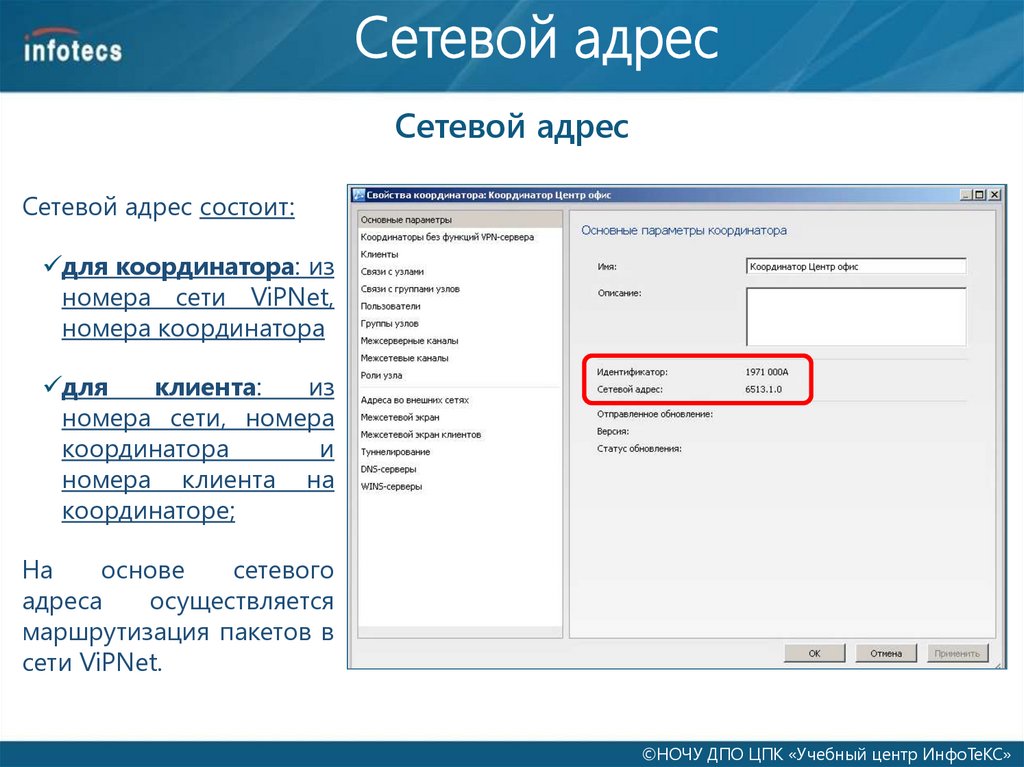Click the infotecs logo
This screenshot has height=767, width=1024.
pyautogui.click(x=72, y=46)
